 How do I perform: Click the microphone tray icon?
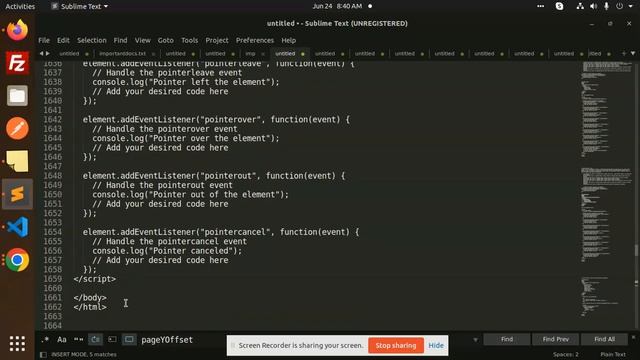(x=606, y=6)
